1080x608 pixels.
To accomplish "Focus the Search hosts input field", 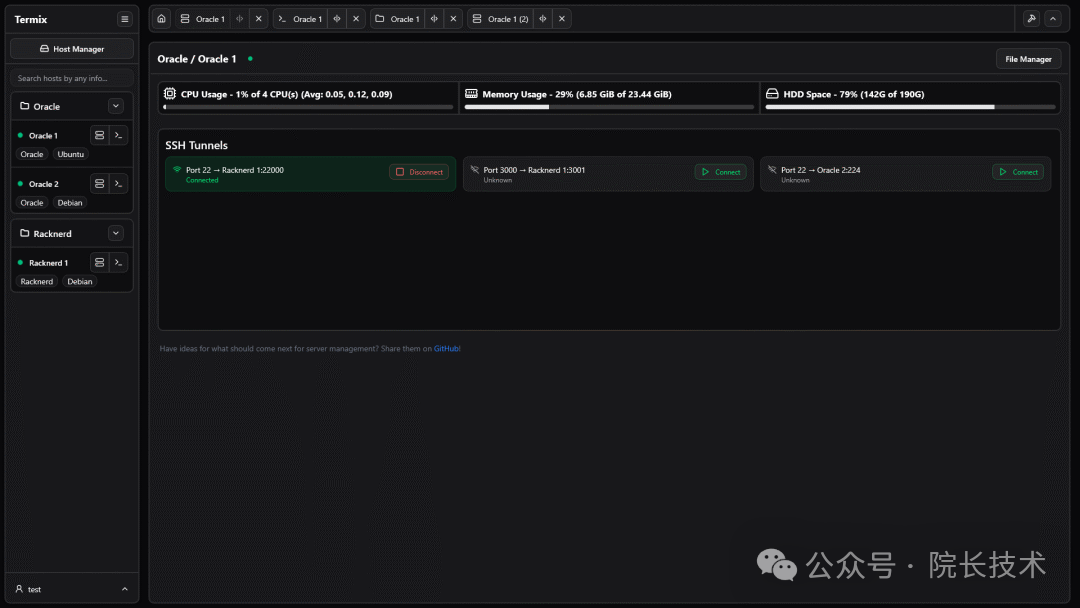I will [x=72, y=78].
